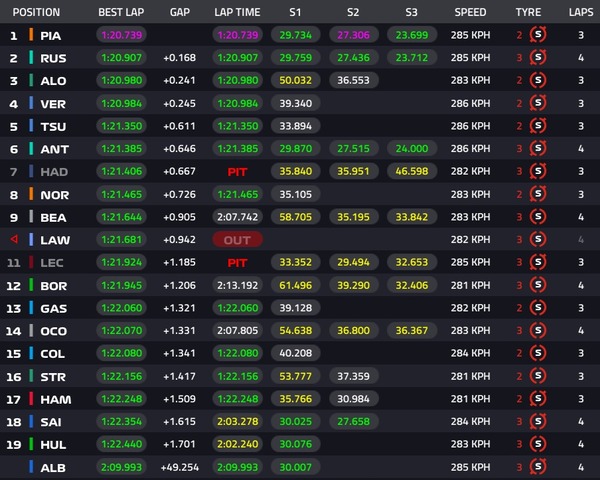The image size is (600, 480).
Task: Select the tyre compound icon for HAD
Action: [538, 172]
